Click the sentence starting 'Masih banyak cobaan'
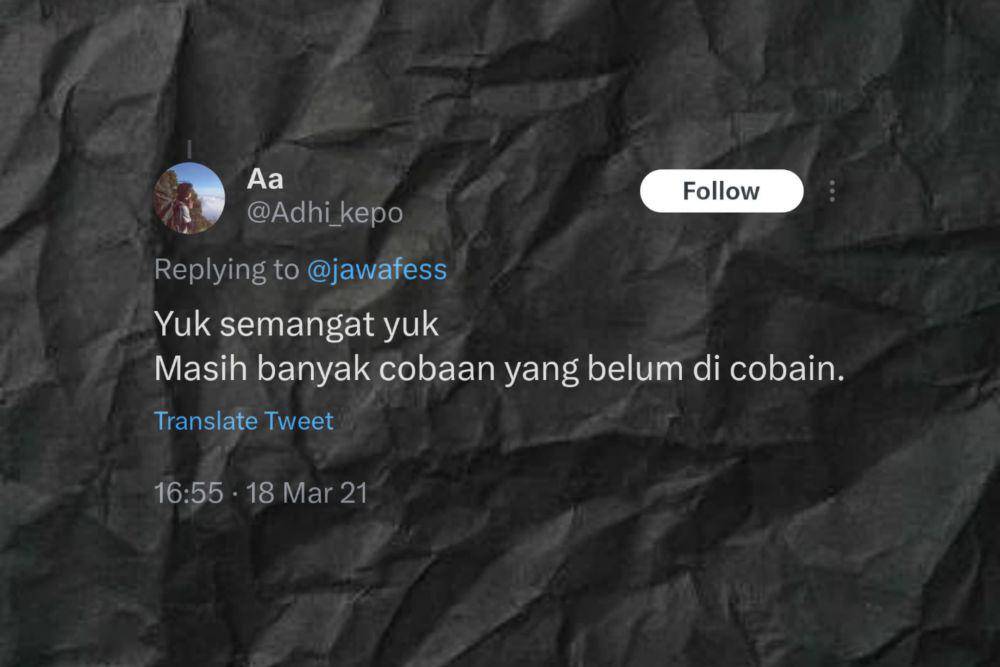1000x667 pixels. (499, 369)
